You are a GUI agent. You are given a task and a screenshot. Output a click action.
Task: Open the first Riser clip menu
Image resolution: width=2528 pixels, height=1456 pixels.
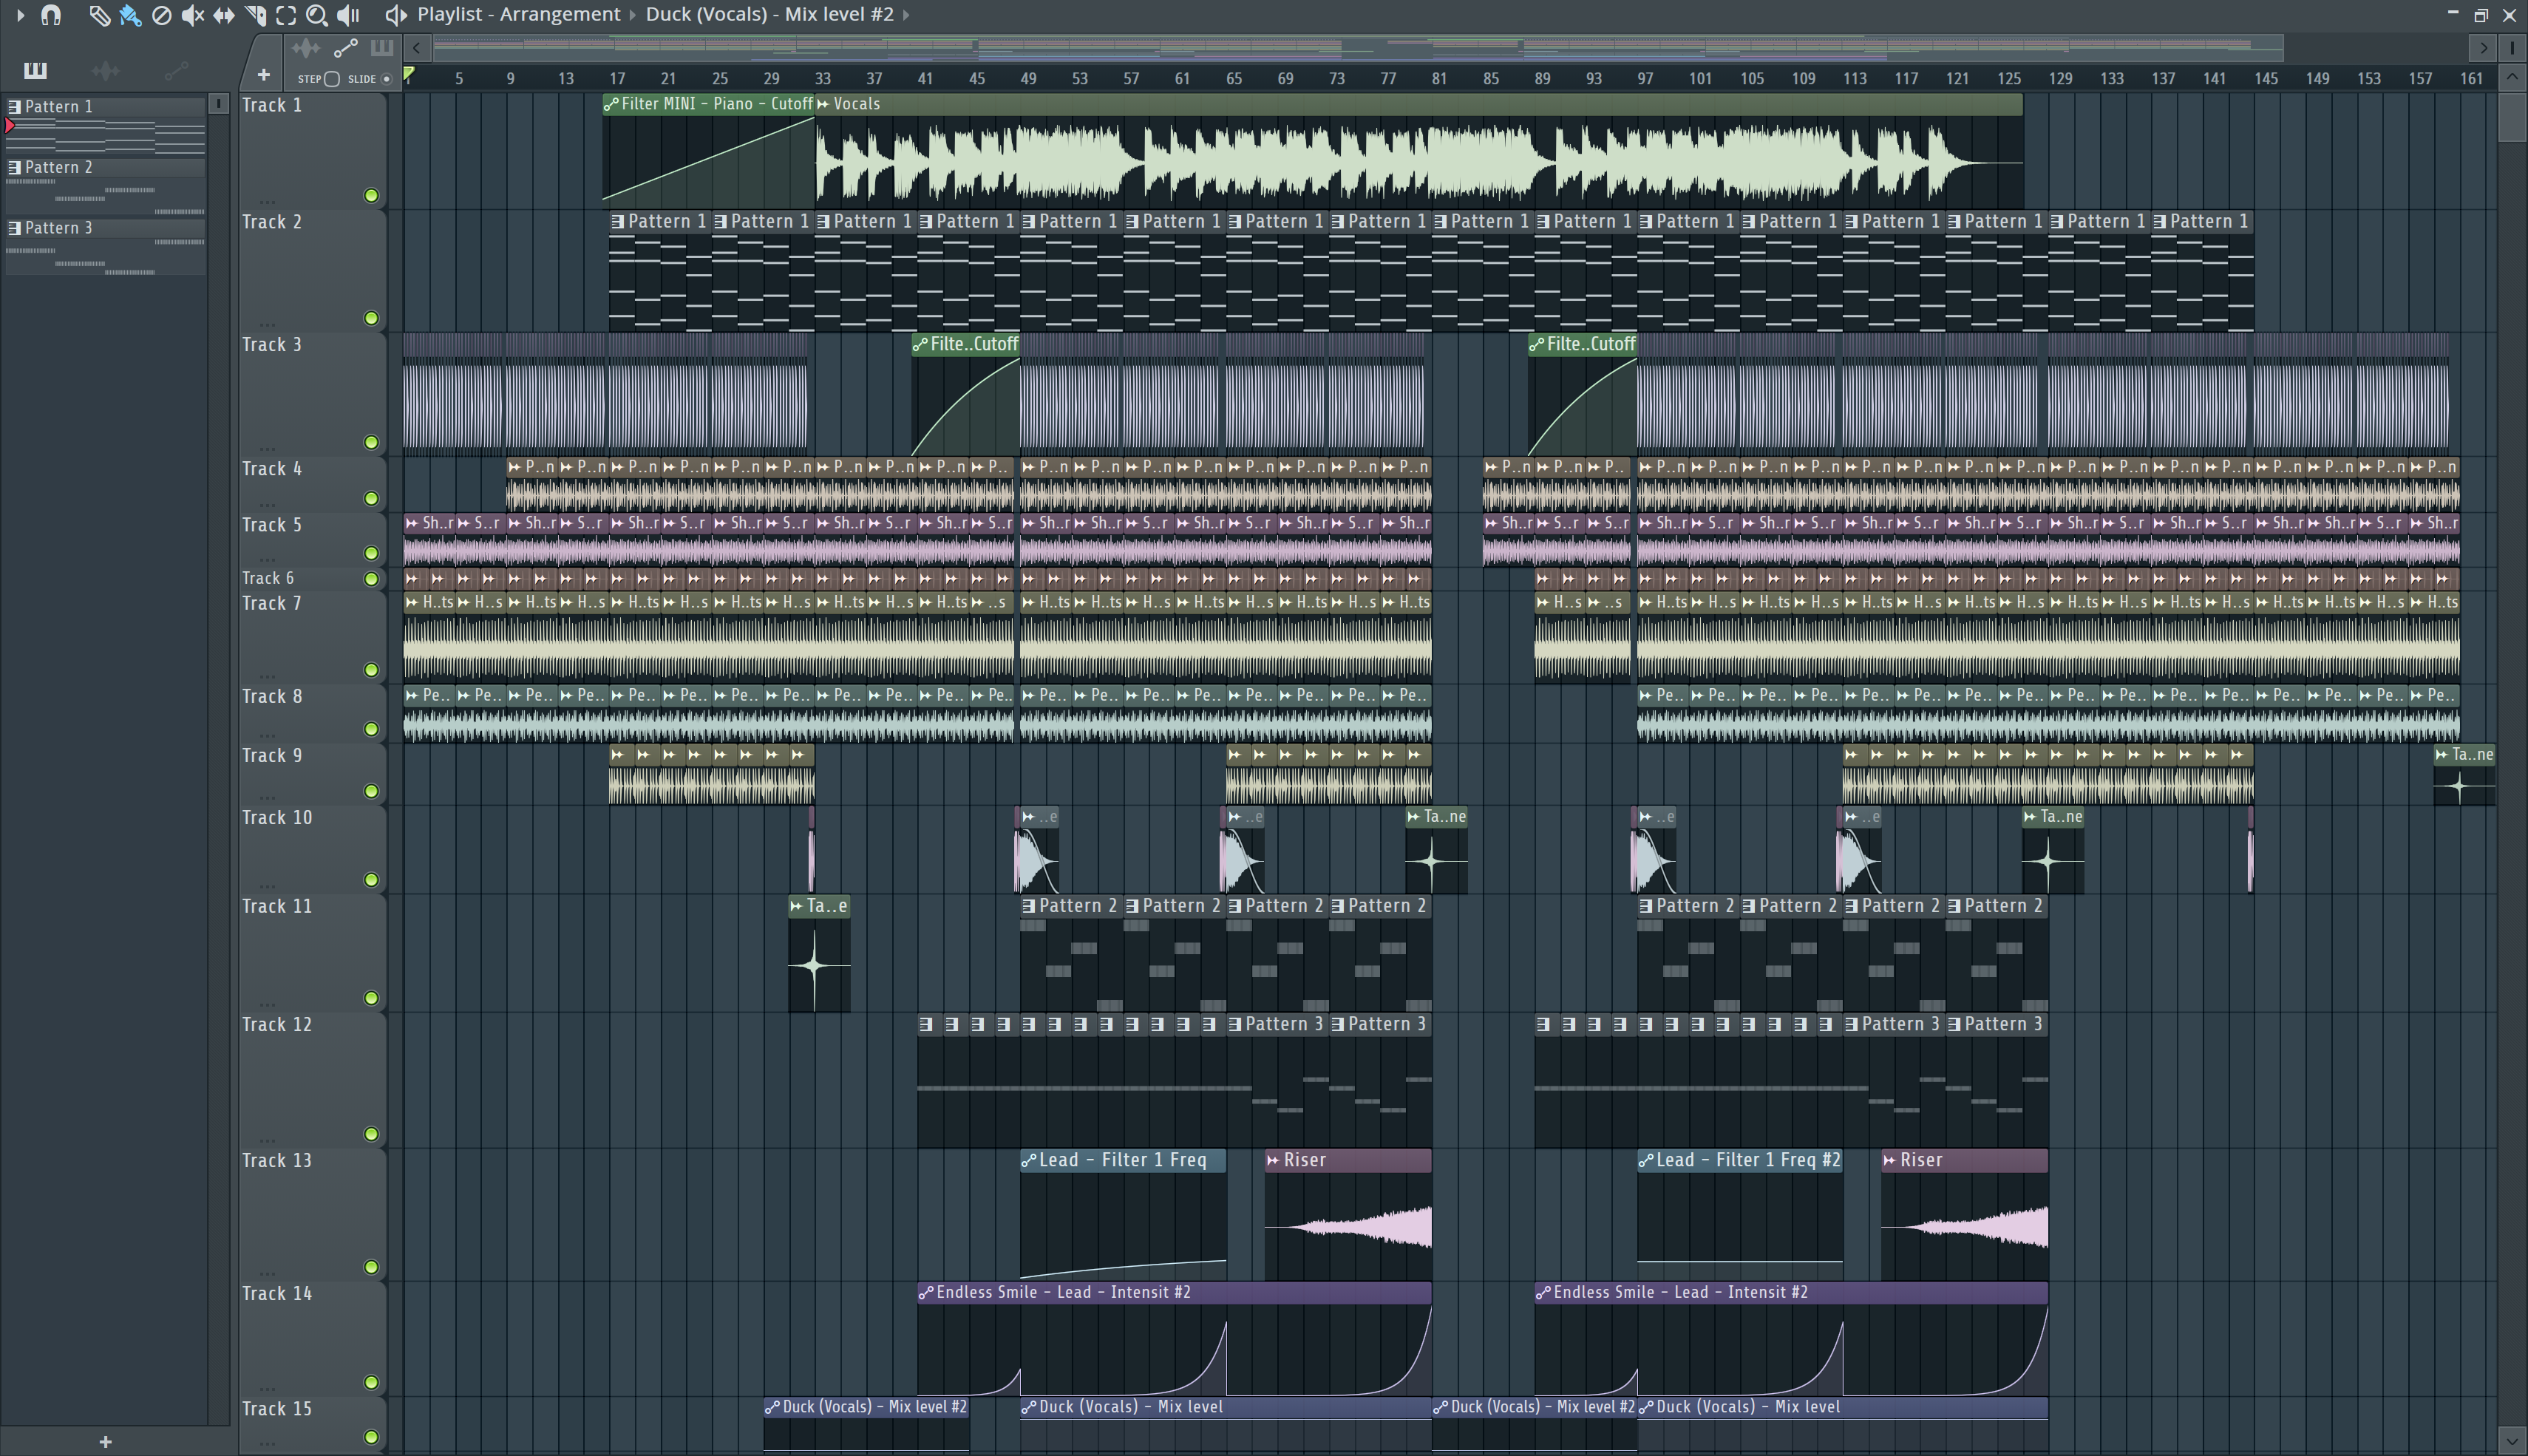point(1273,1160)
